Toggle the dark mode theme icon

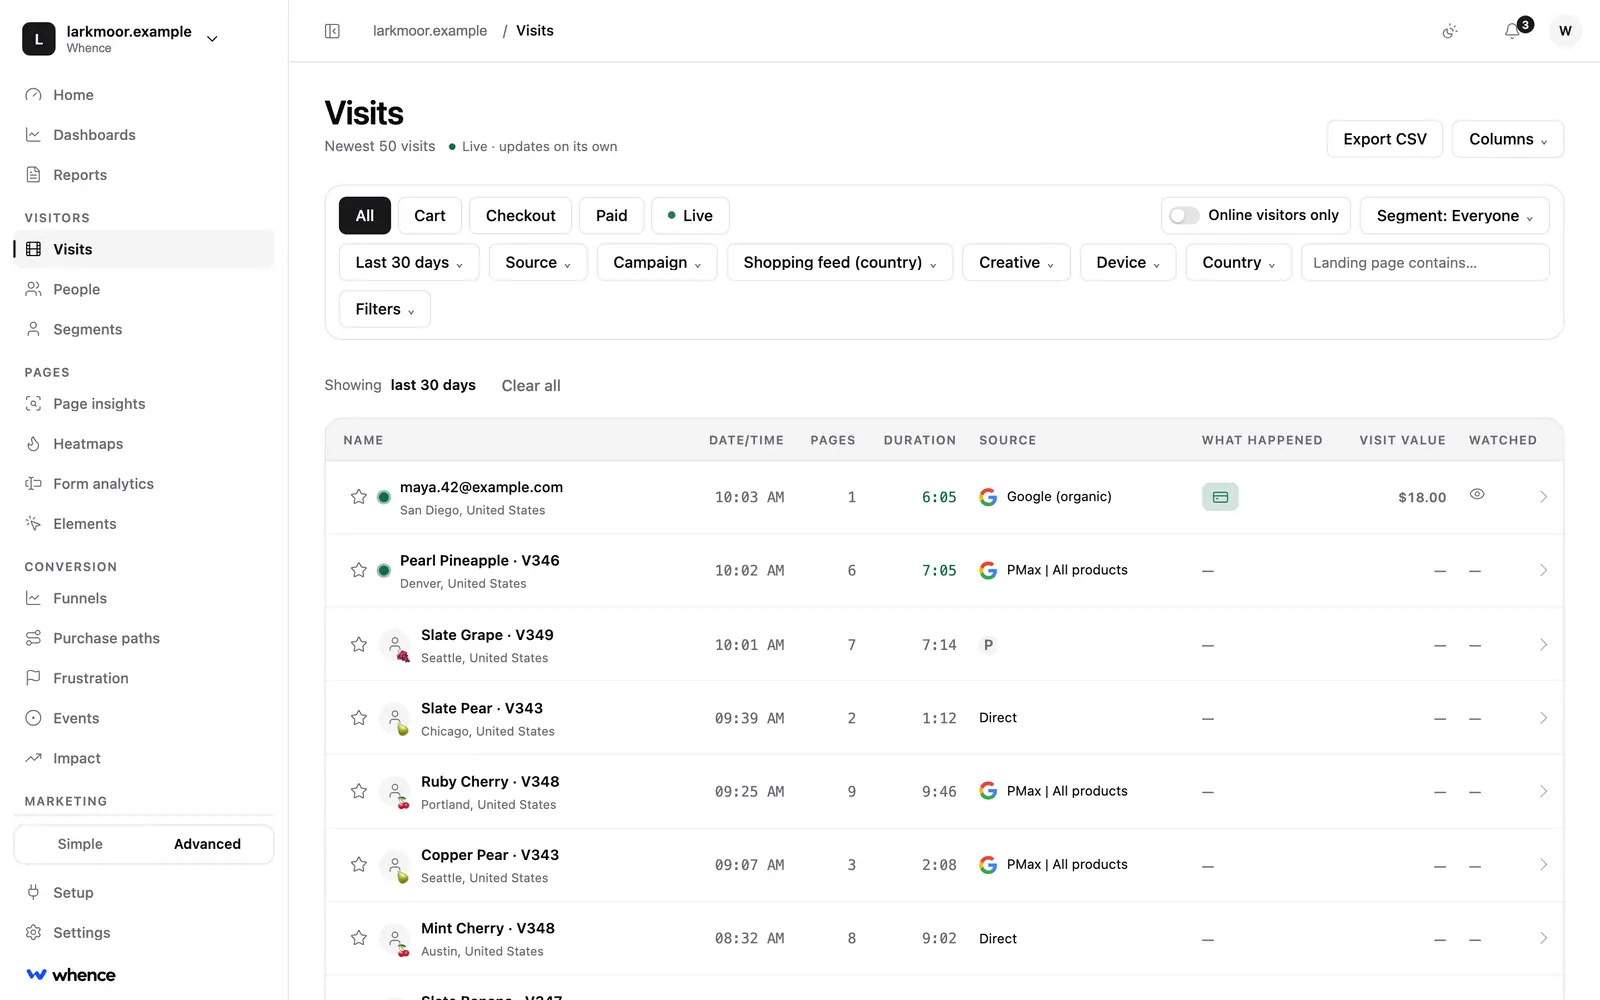(1450, 31)
